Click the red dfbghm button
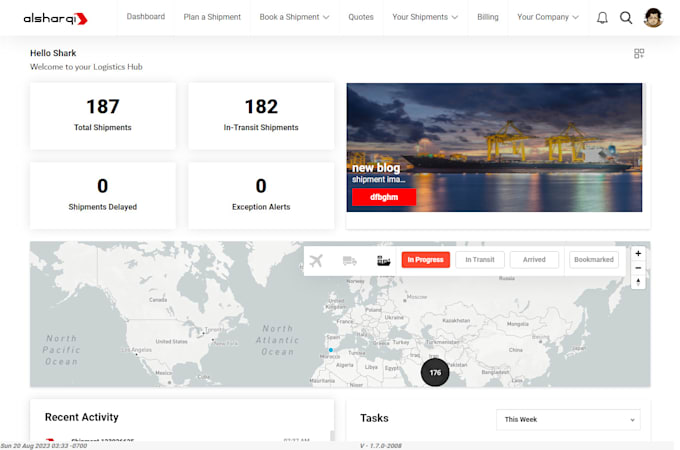 coord(384,197)
